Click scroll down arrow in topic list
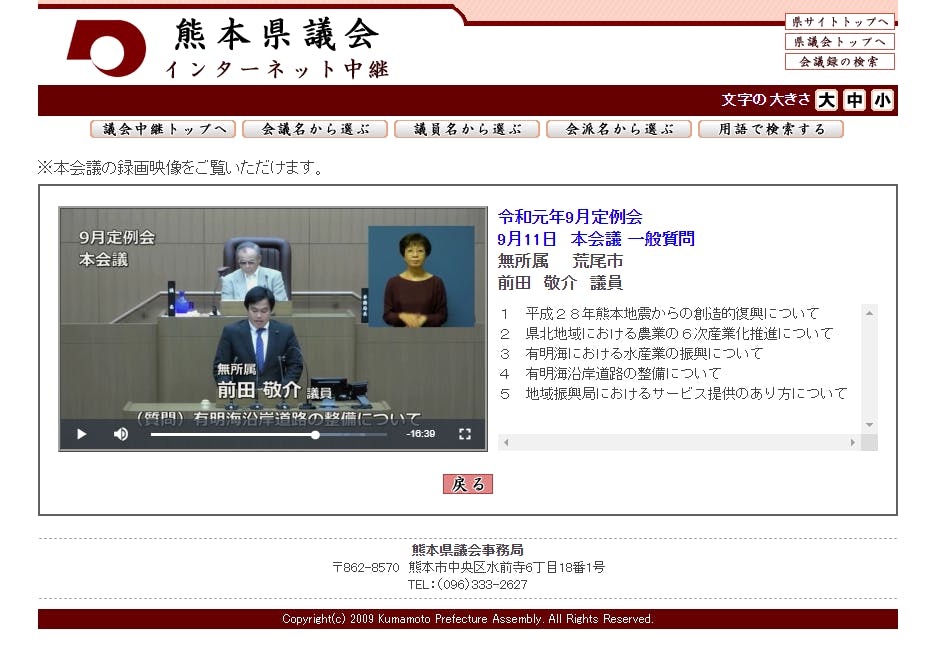 tap(869, 425)
